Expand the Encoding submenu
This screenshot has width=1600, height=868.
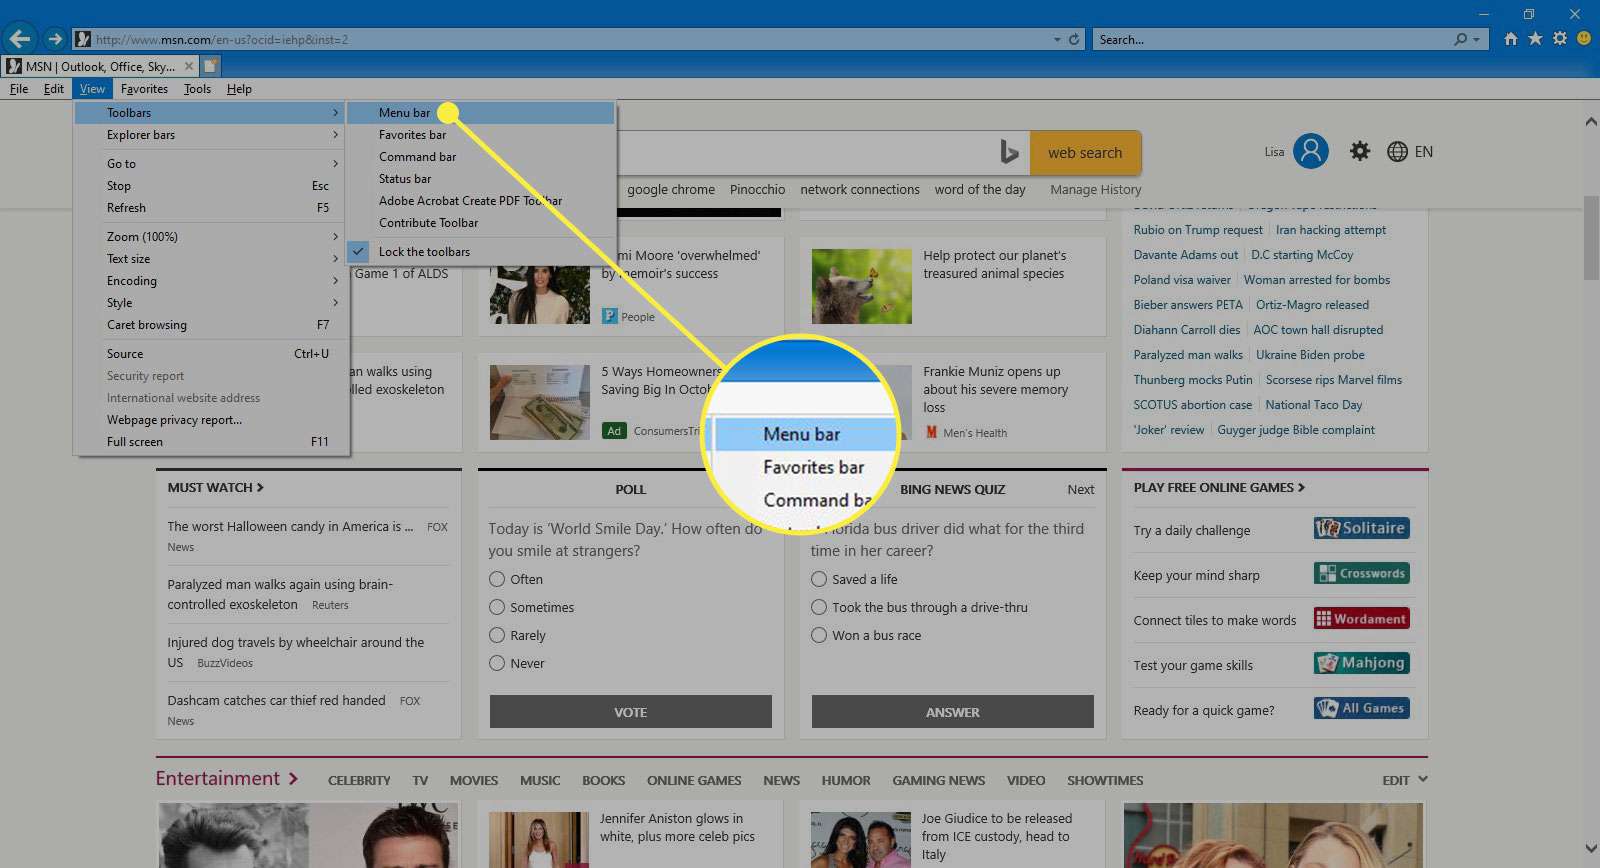[212, 280]
